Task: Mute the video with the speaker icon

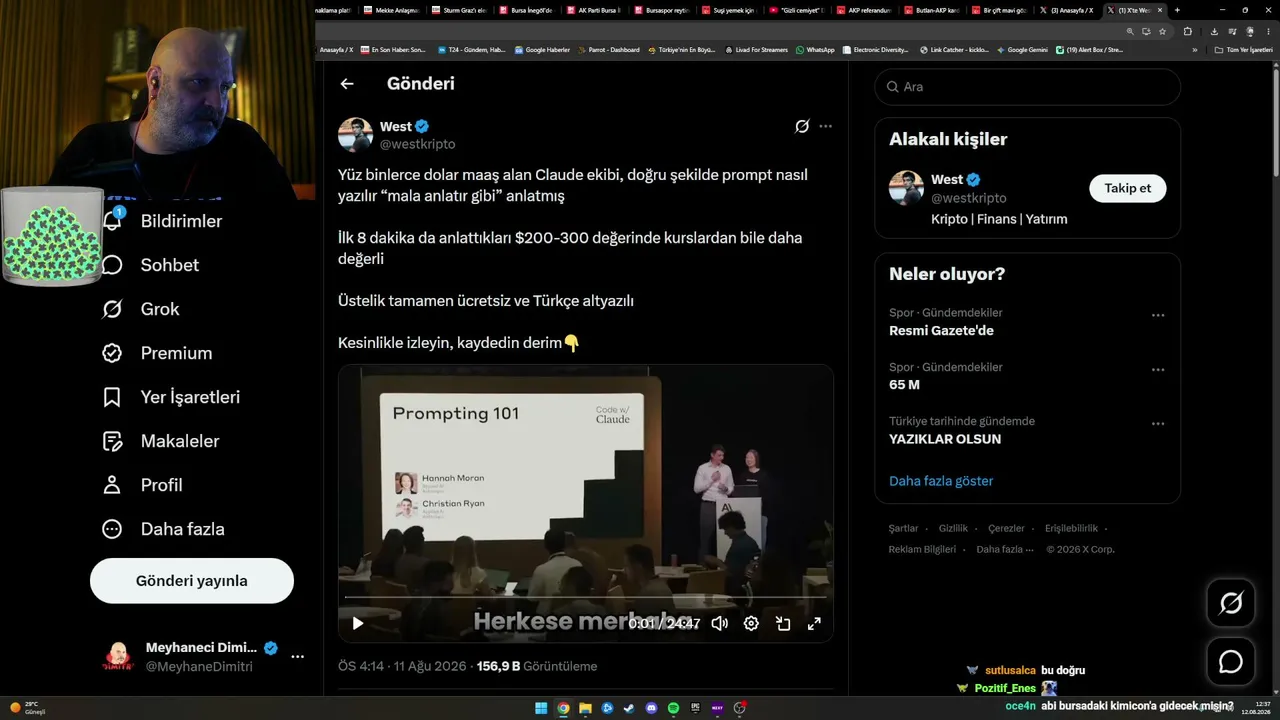Action: (x=719, y=623)
